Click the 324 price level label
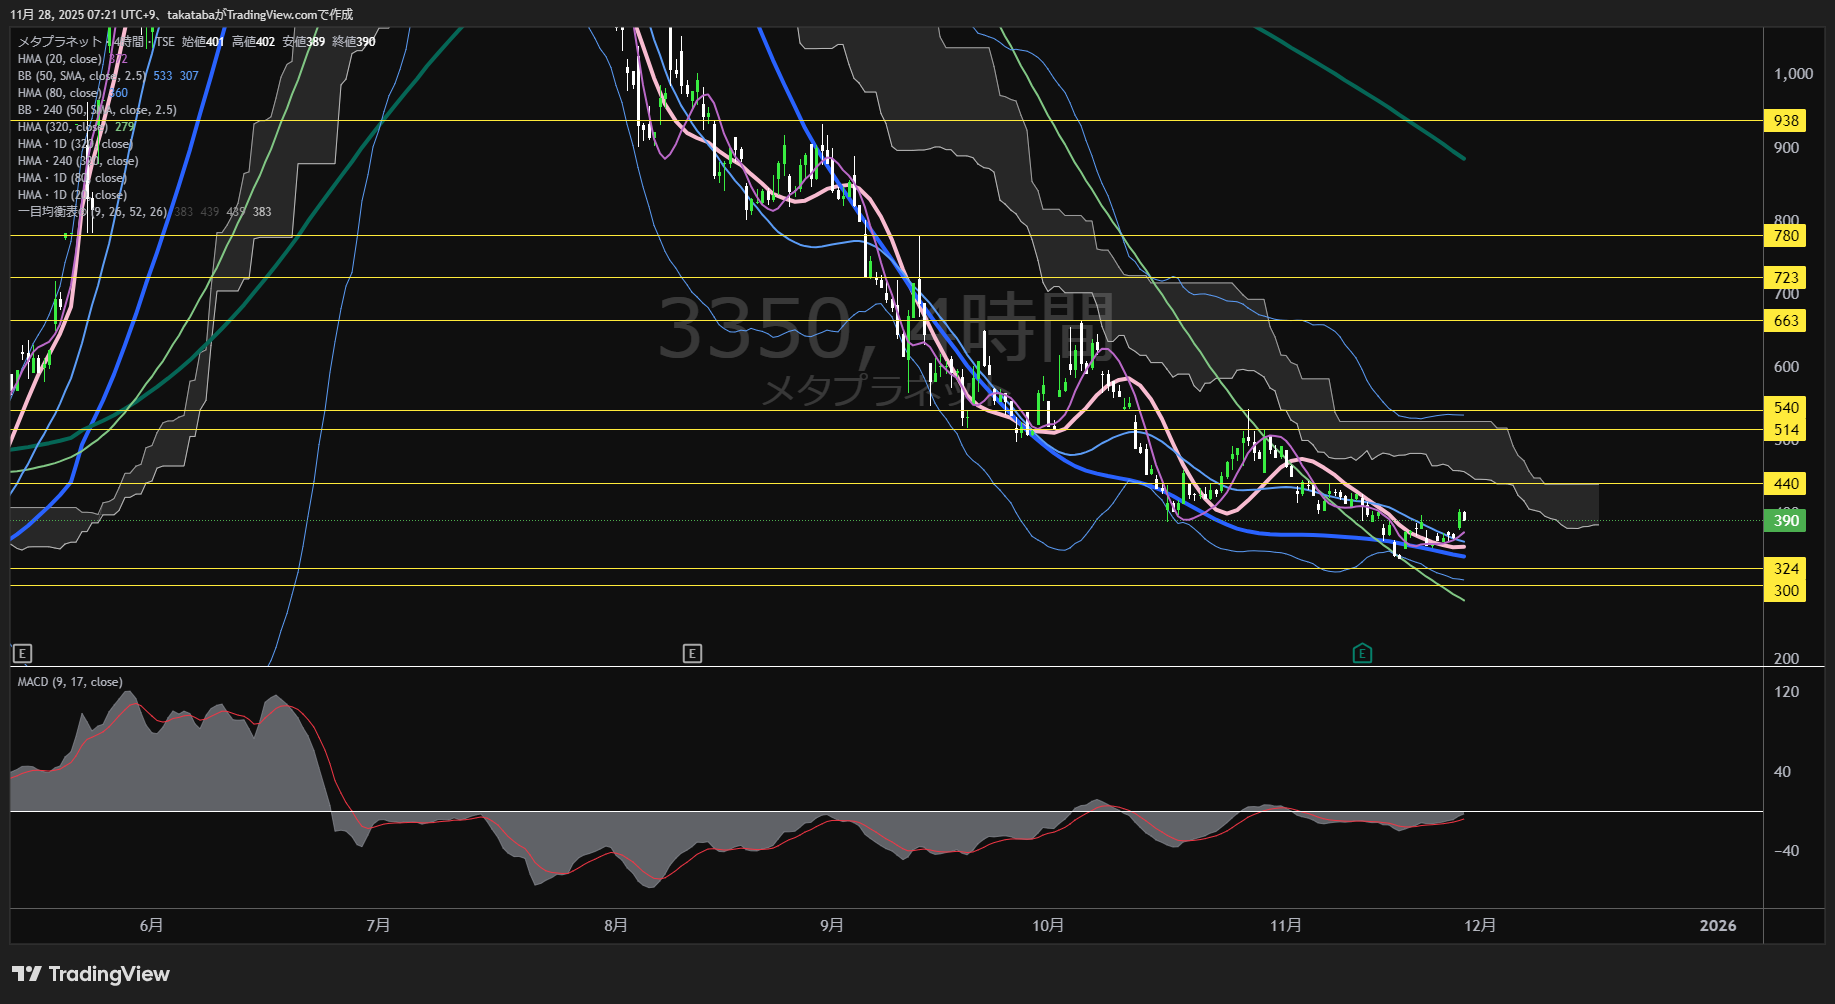Image resolution: width=1835 pixels, height=1004 pixels. point(1785,568)
